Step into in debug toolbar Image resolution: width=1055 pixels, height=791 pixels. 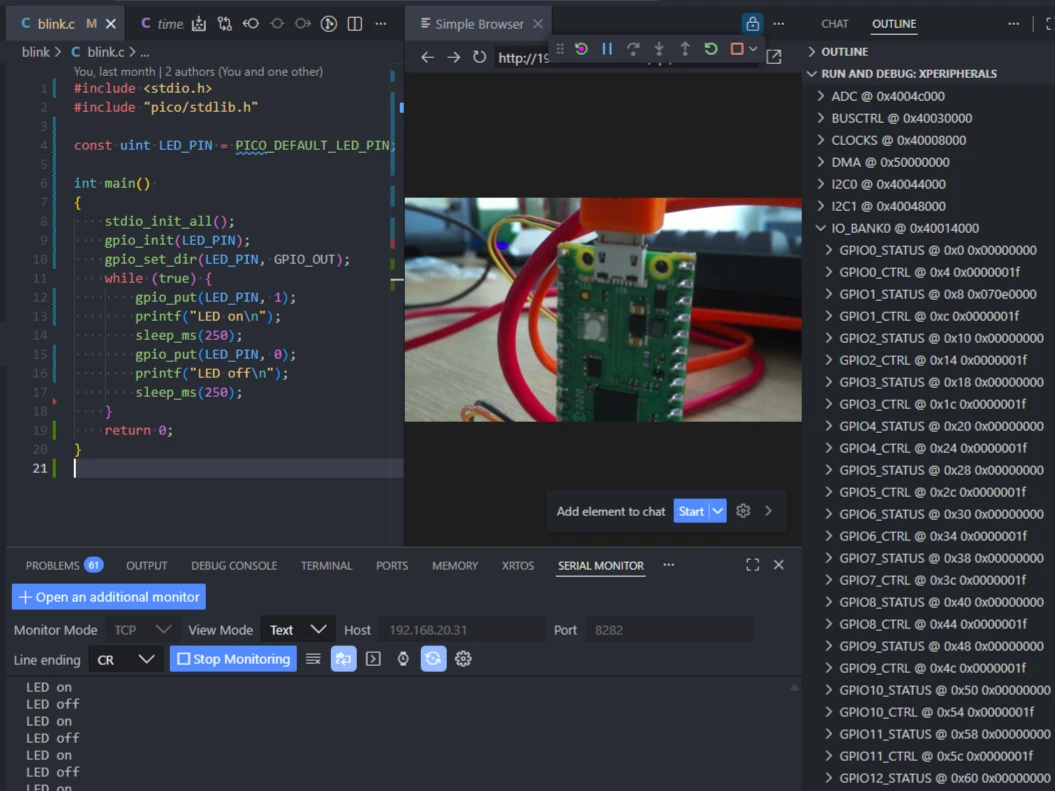(659, 49)
